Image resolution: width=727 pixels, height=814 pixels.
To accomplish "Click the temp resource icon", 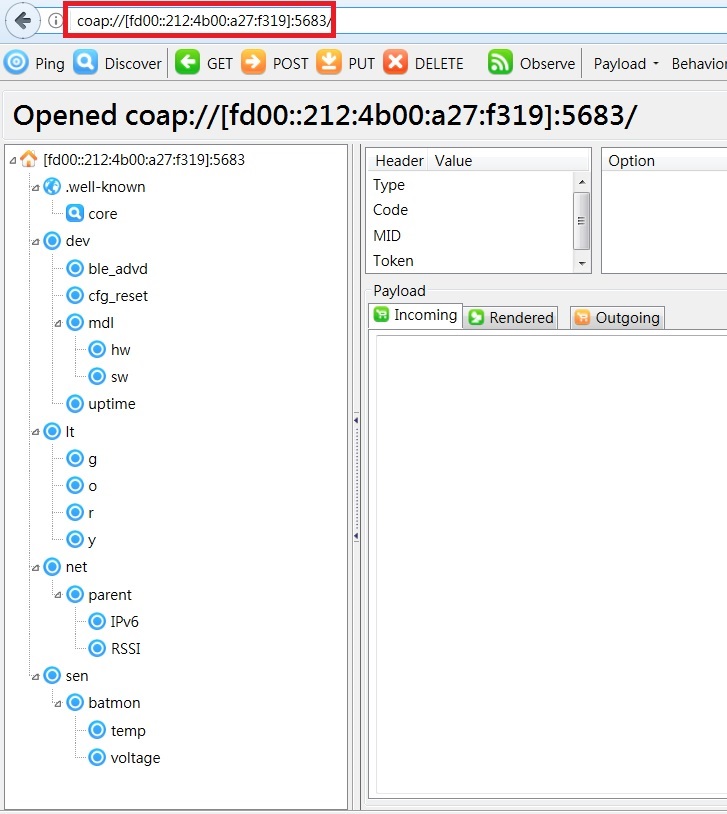I will click(x=97, y=730).
